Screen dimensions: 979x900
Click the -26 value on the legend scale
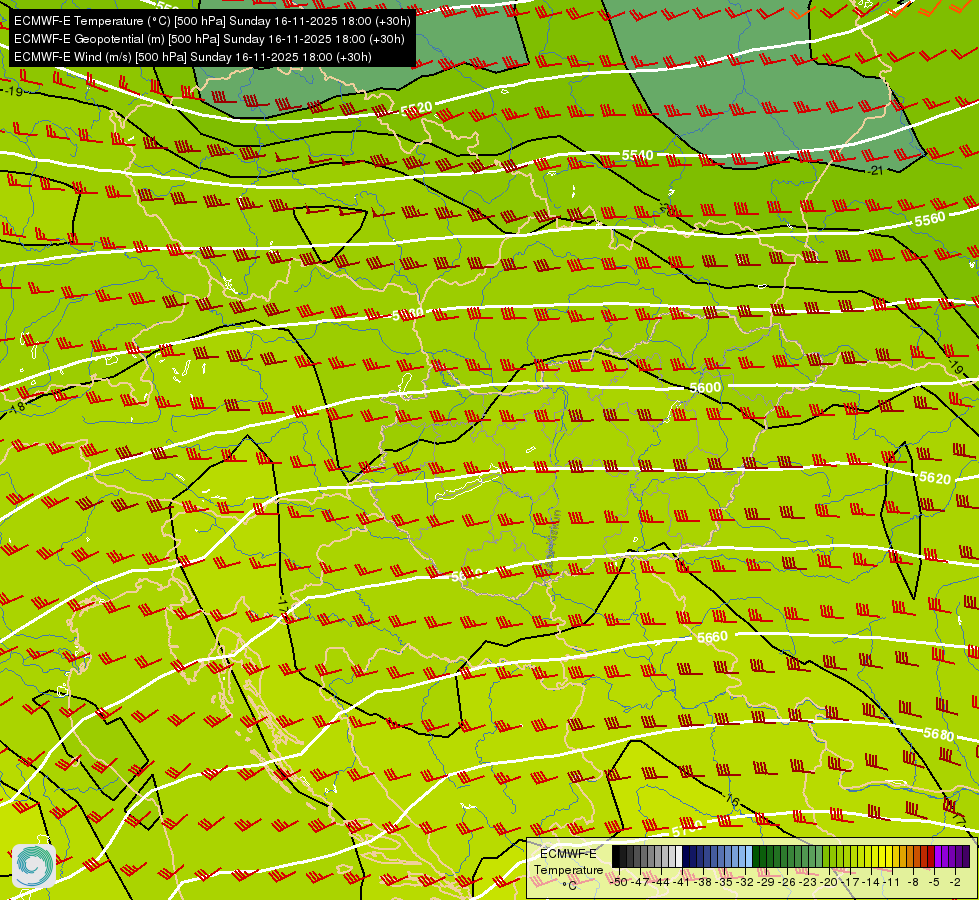click(787, 882)
